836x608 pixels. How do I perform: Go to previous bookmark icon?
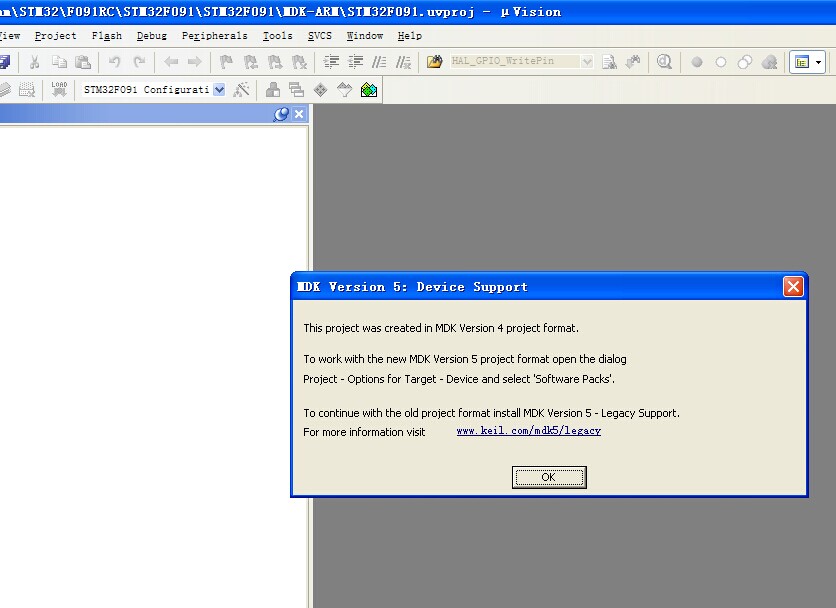point(250,62)
